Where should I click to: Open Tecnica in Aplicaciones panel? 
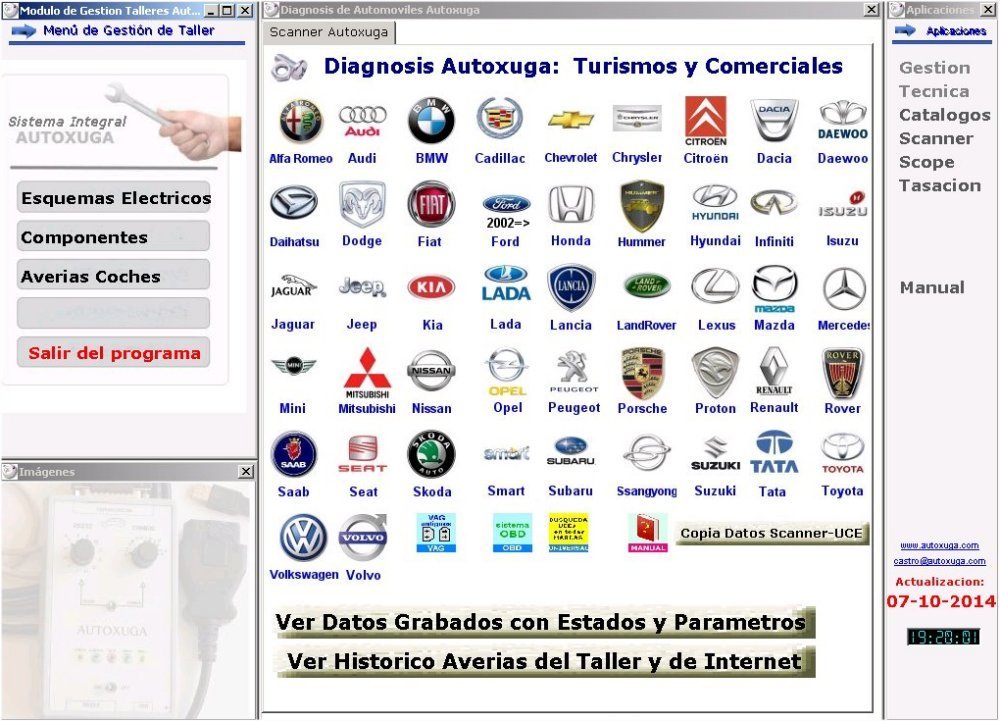click(934, 91)
